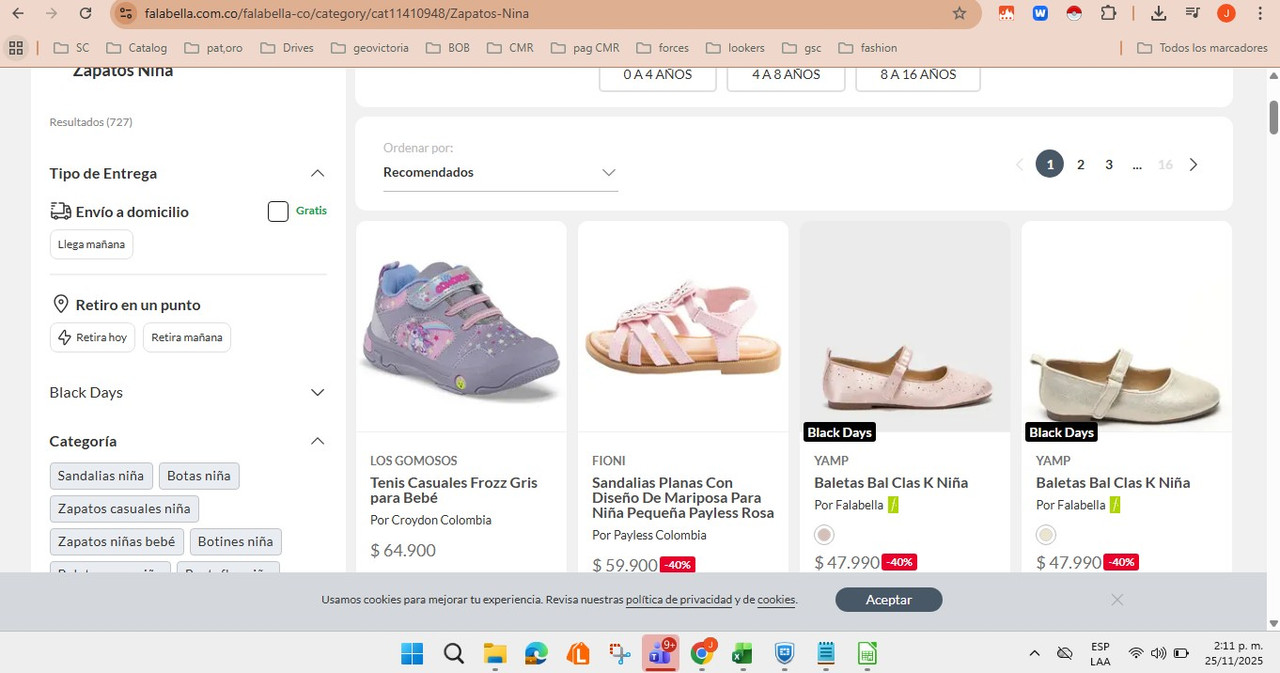The height and width of the screenshot is (673, 1280).
Task: Reload the Falabella page
Action: 85,13
